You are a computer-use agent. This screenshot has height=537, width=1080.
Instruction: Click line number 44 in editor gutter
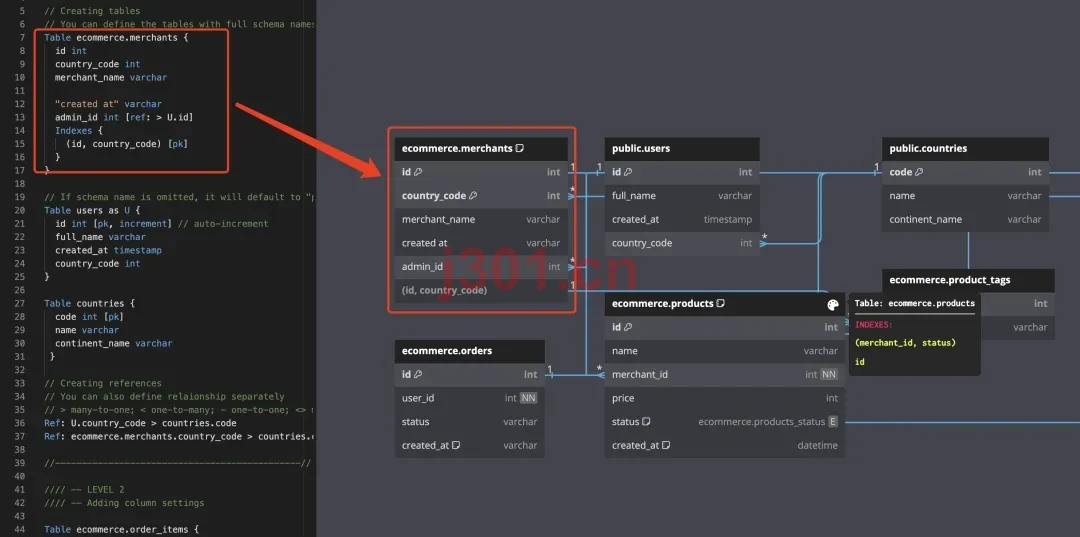point(19,529)
